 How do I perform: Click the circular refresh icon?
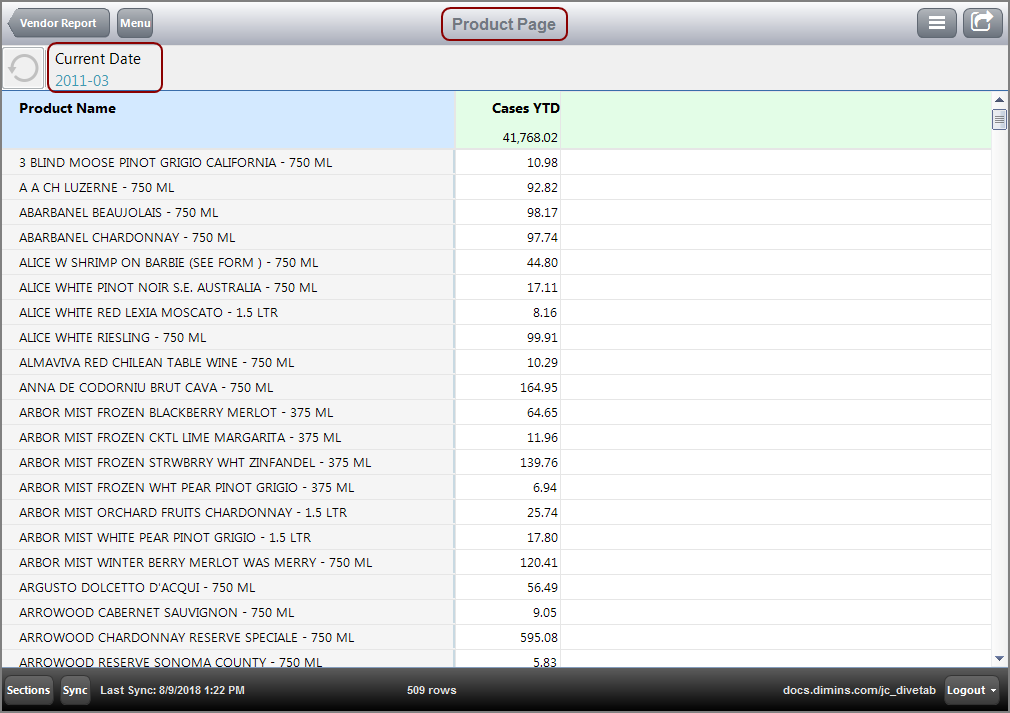tap(22, 67)
